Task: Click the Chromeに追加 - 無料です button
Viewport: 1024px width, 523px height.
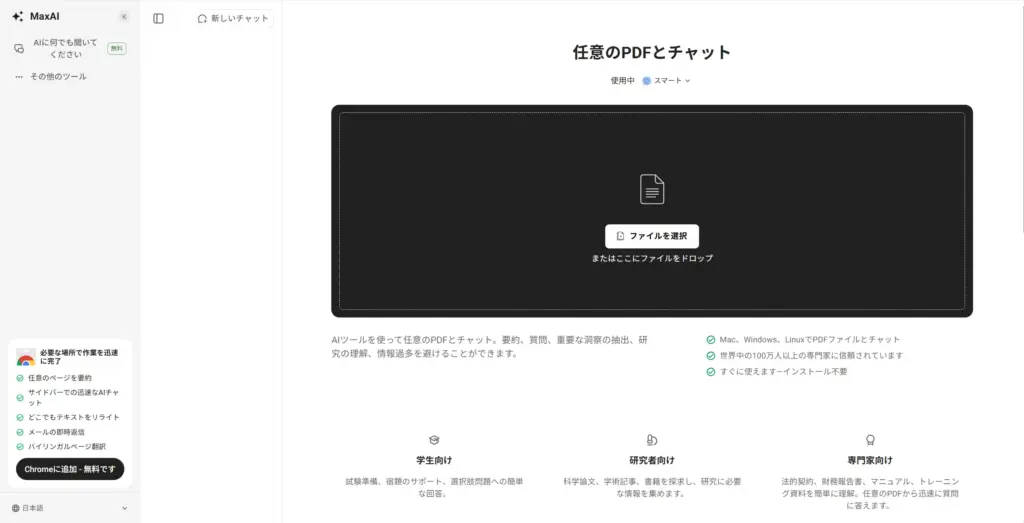Action: (70, 469)
